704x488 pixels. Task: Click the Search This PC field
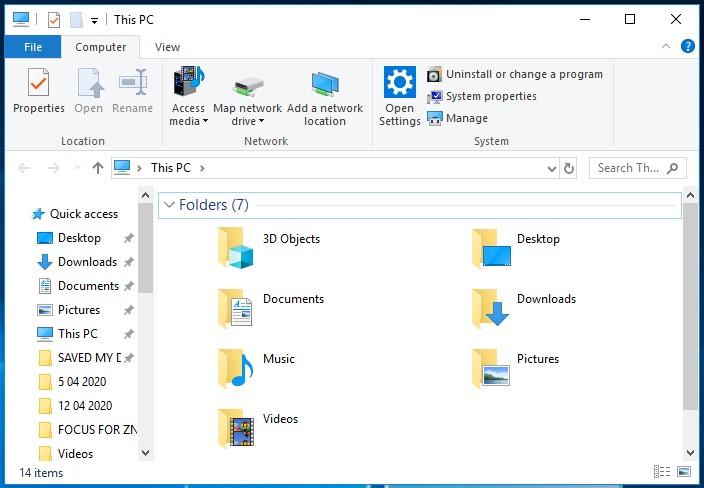click(638, 168)
